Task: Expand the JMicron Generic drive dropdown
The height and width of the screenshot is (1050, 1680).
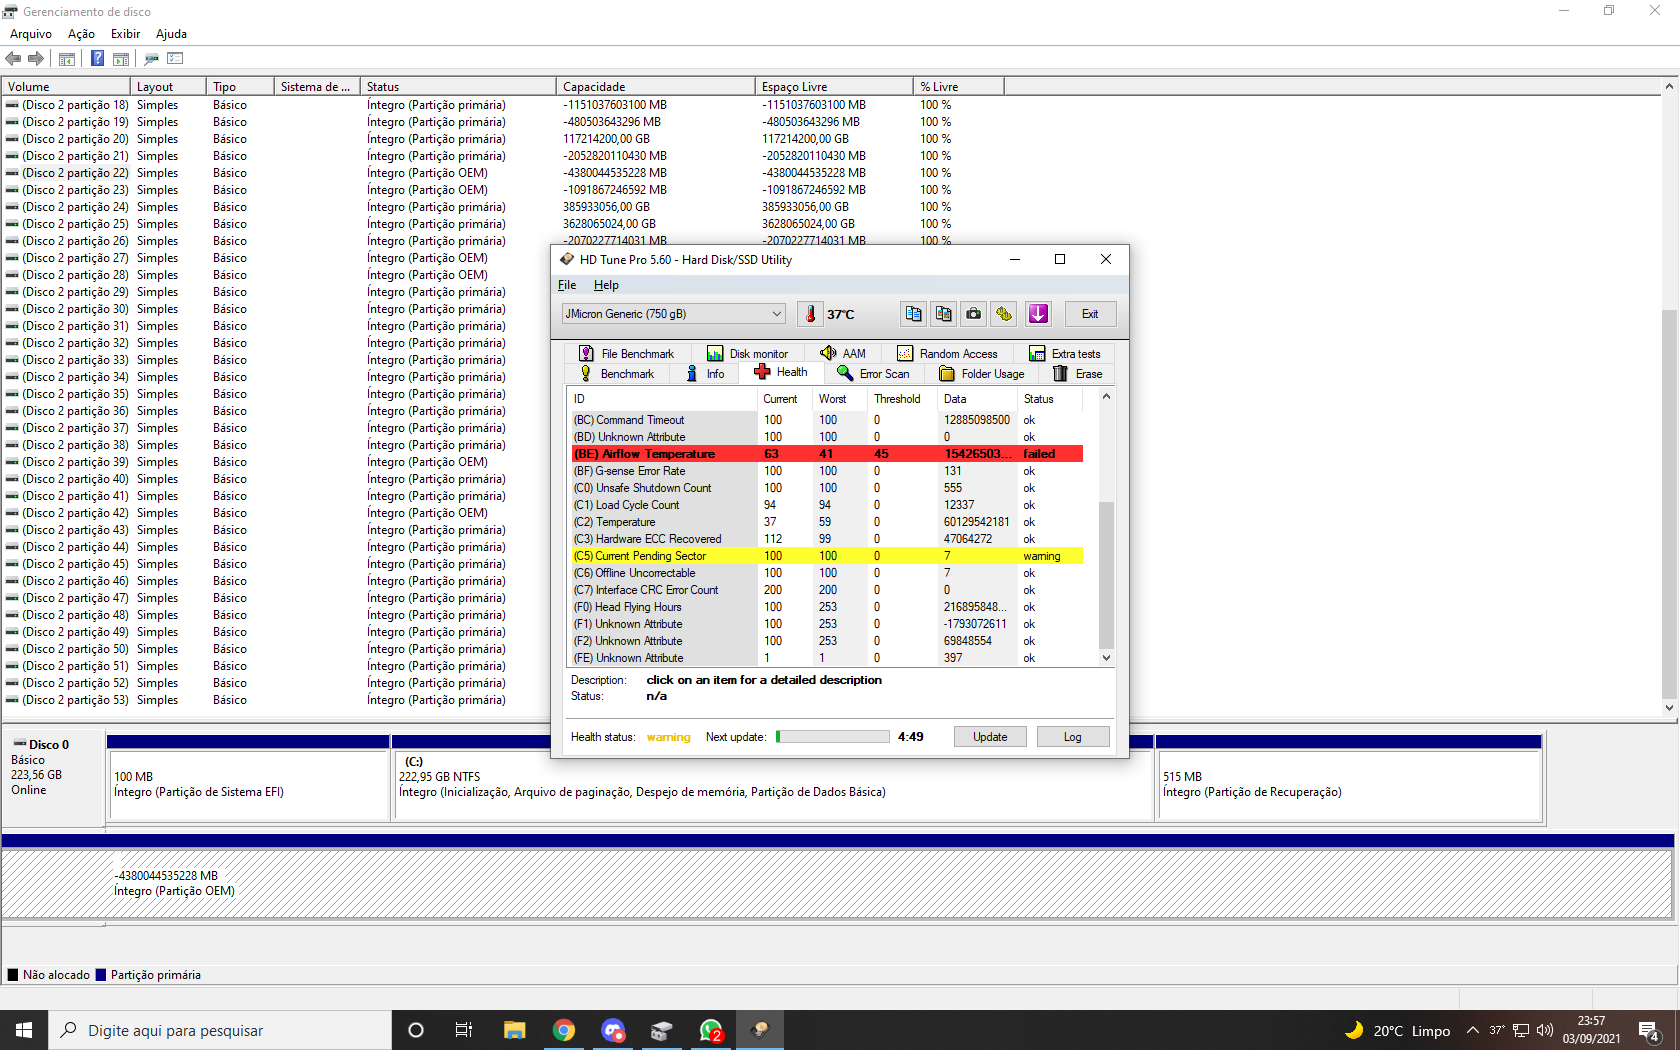Action: (674, 314)
